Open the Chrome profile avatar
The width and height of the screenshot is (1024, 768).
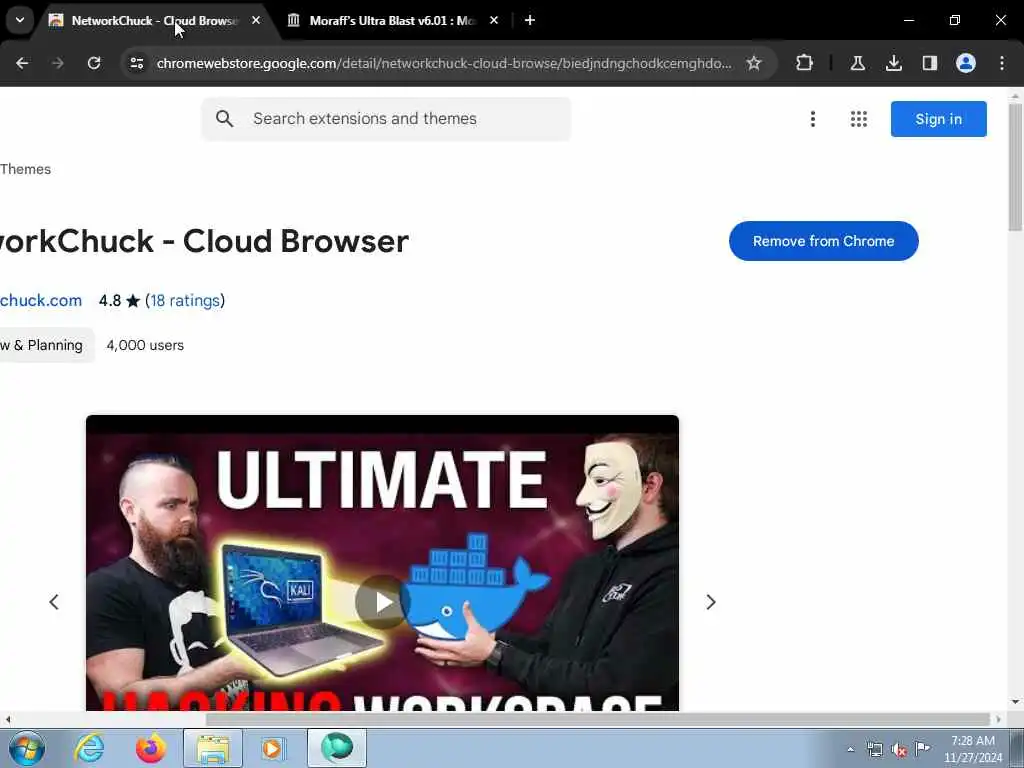[x=965, y=63]
